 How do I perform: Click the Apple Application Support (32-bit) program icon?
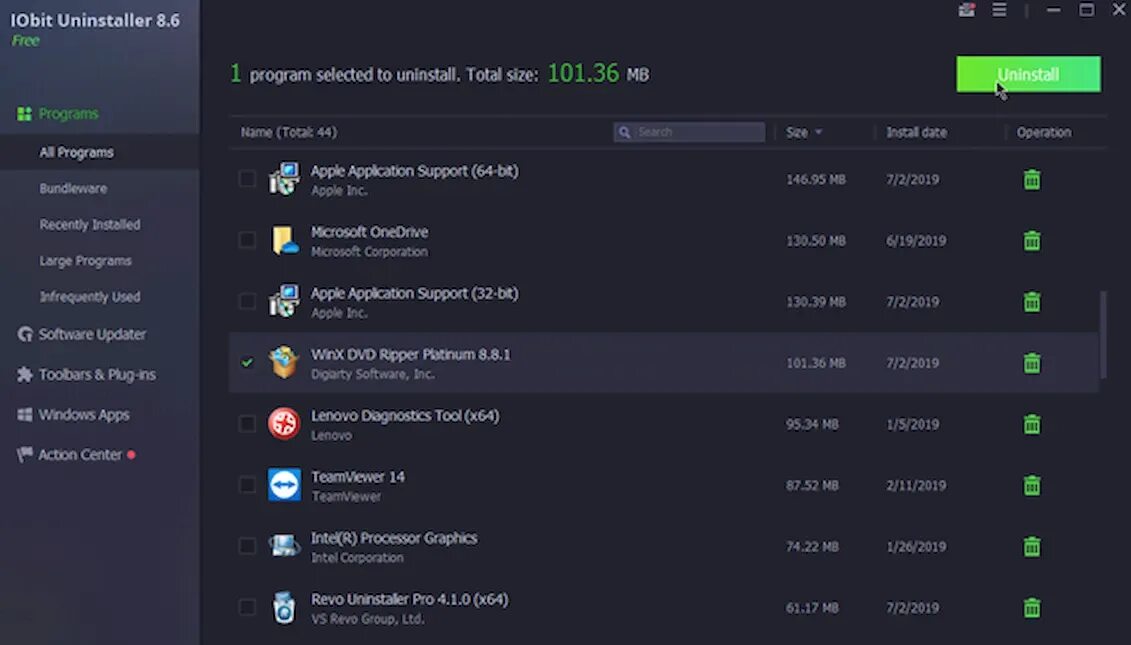(x=284, y=301)
